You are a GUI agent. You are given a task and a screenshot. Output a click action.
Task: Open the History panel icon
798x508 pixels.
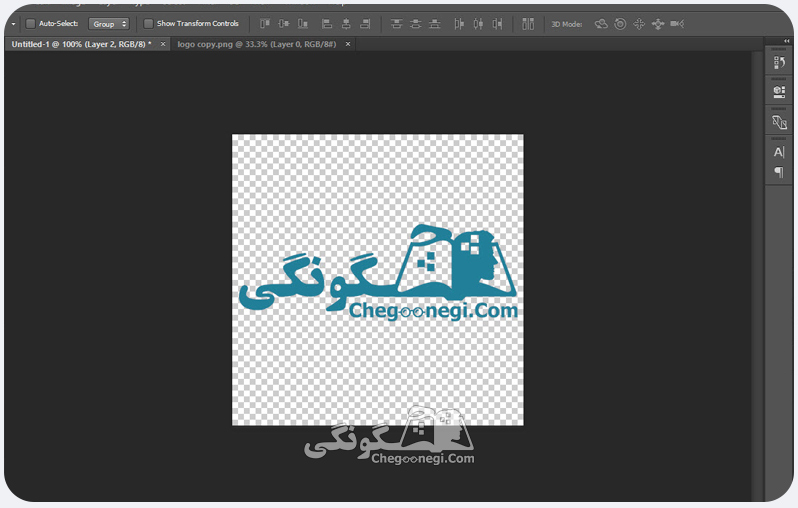(x=779, y=63)
